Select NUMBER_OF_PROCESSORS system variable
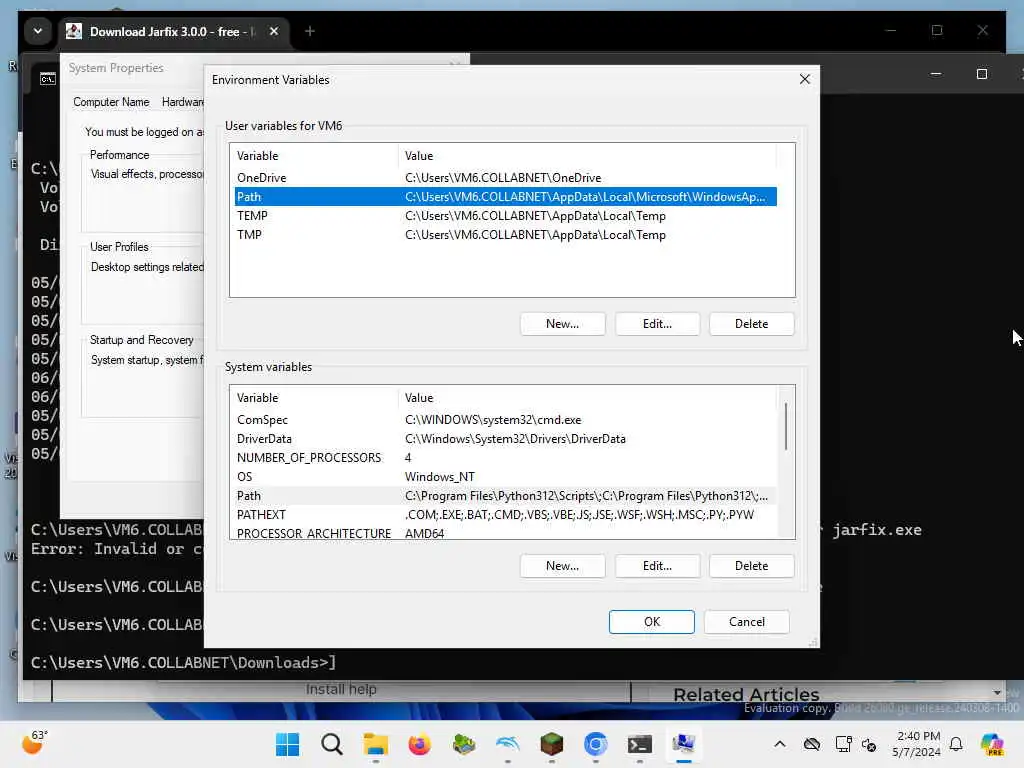The height and width of the screenshot is (768, 1024). (505, 458)
